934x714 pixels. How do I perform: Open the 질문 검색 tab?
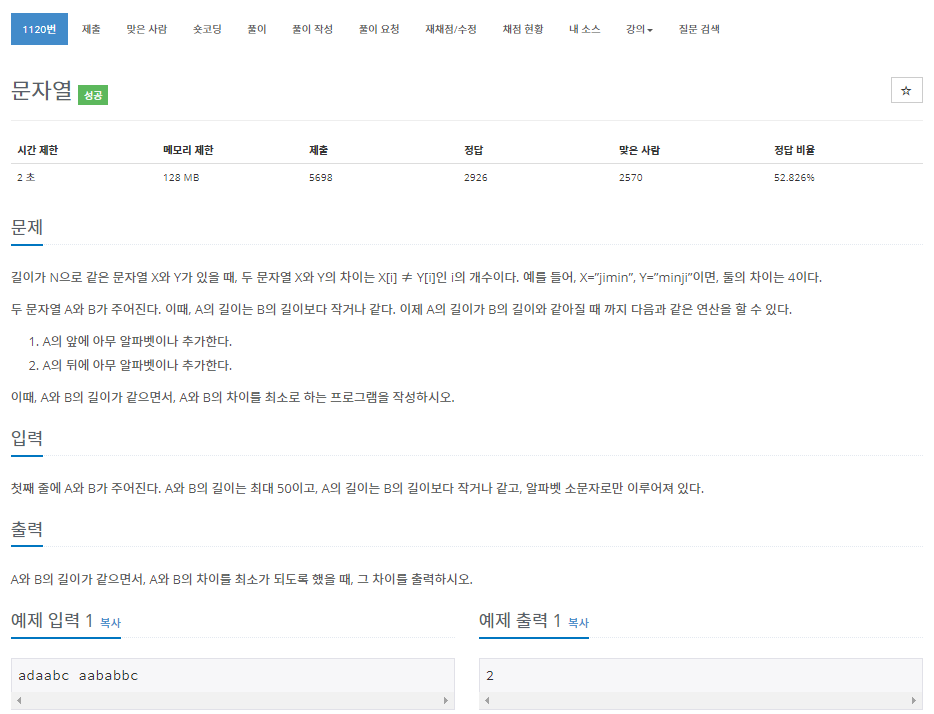point(699,29)
